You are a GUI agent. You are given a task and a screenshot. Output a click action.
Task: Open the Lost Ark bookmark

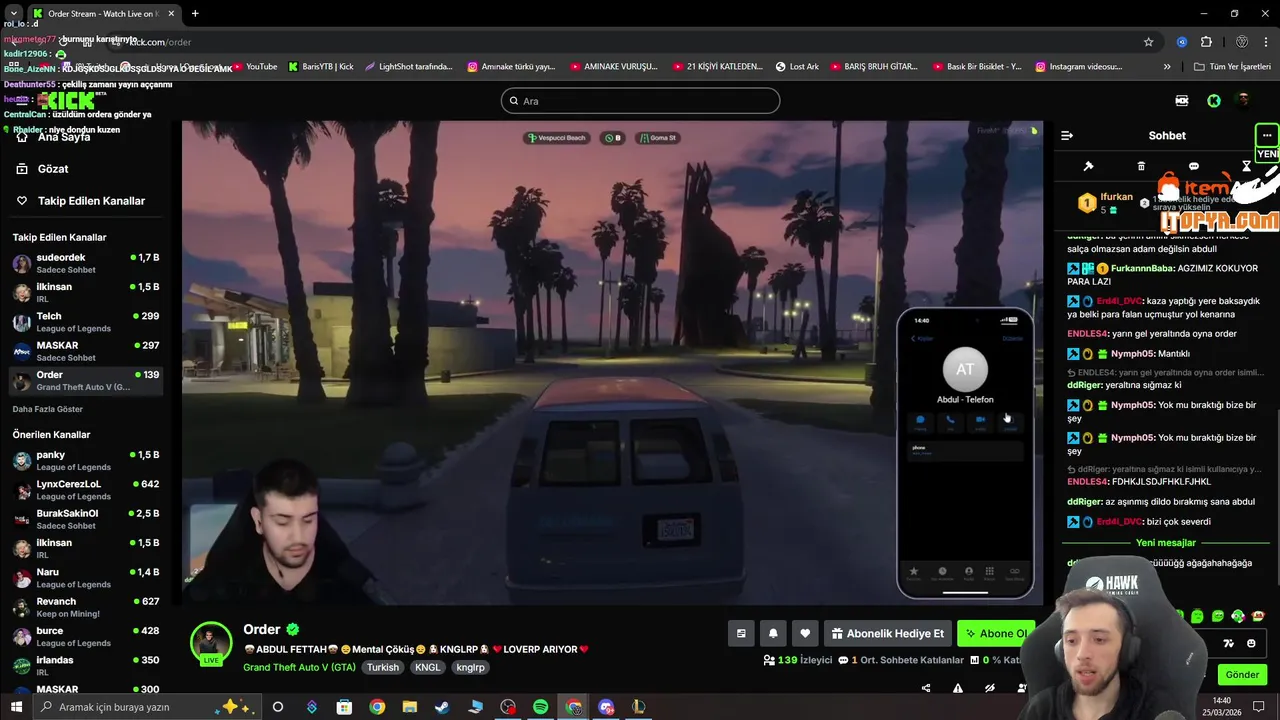797,67
